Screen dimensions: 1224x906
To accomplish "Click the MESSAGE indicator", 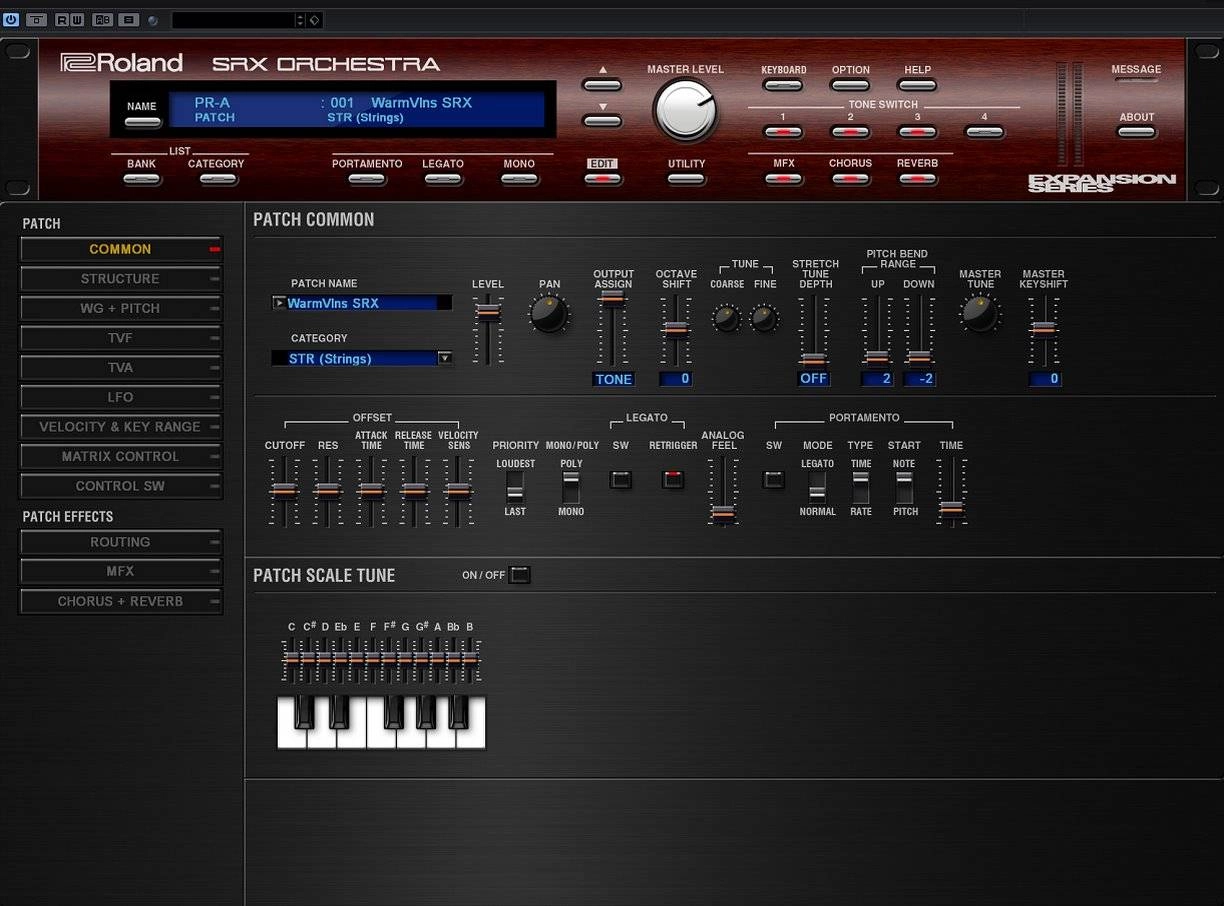I will [1136, 80].
